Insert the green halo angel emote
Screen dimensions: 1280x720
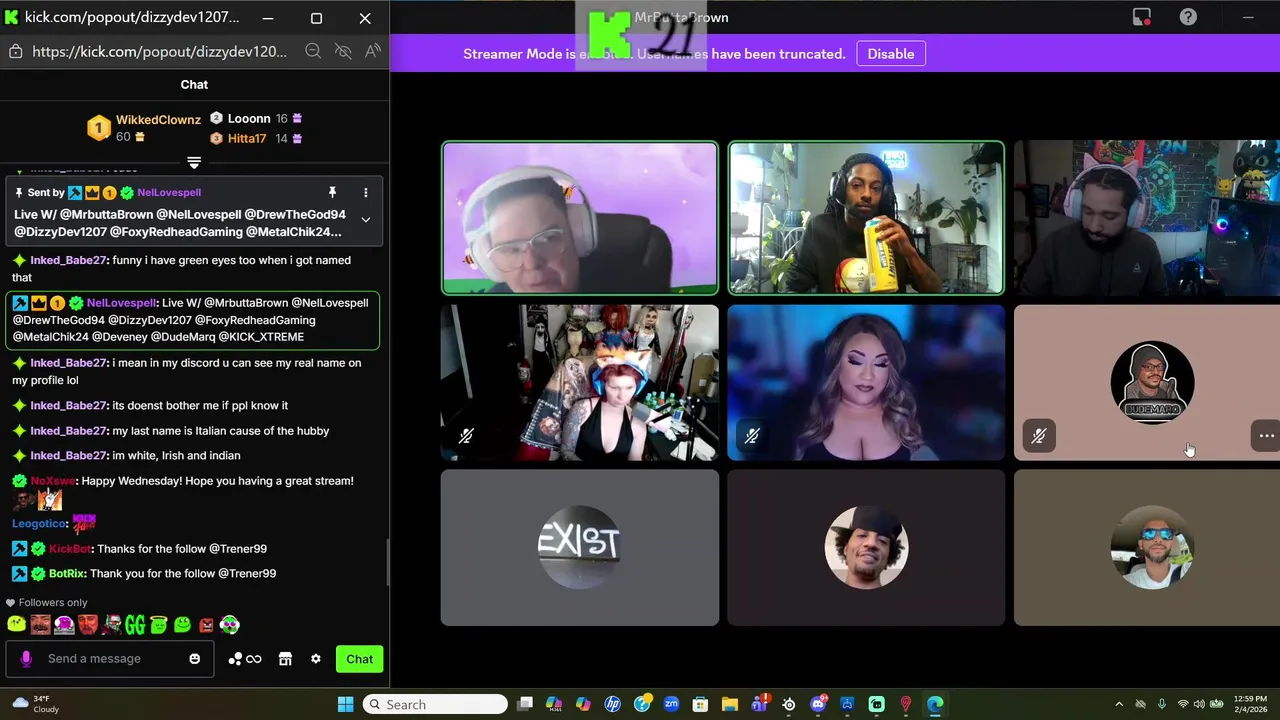(159, 625)
